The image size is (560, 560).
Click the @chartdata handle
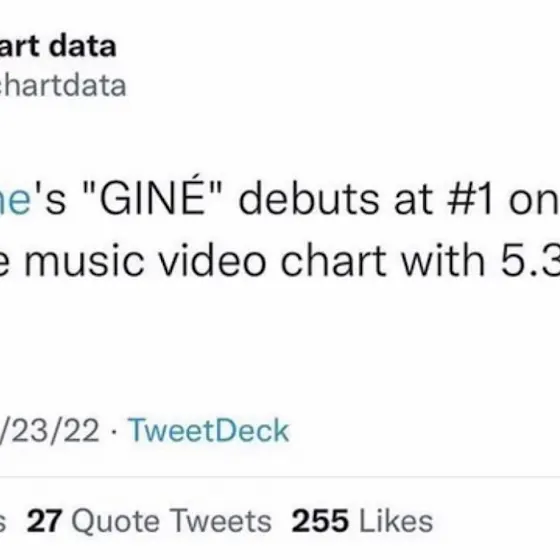tap(63, 86)
